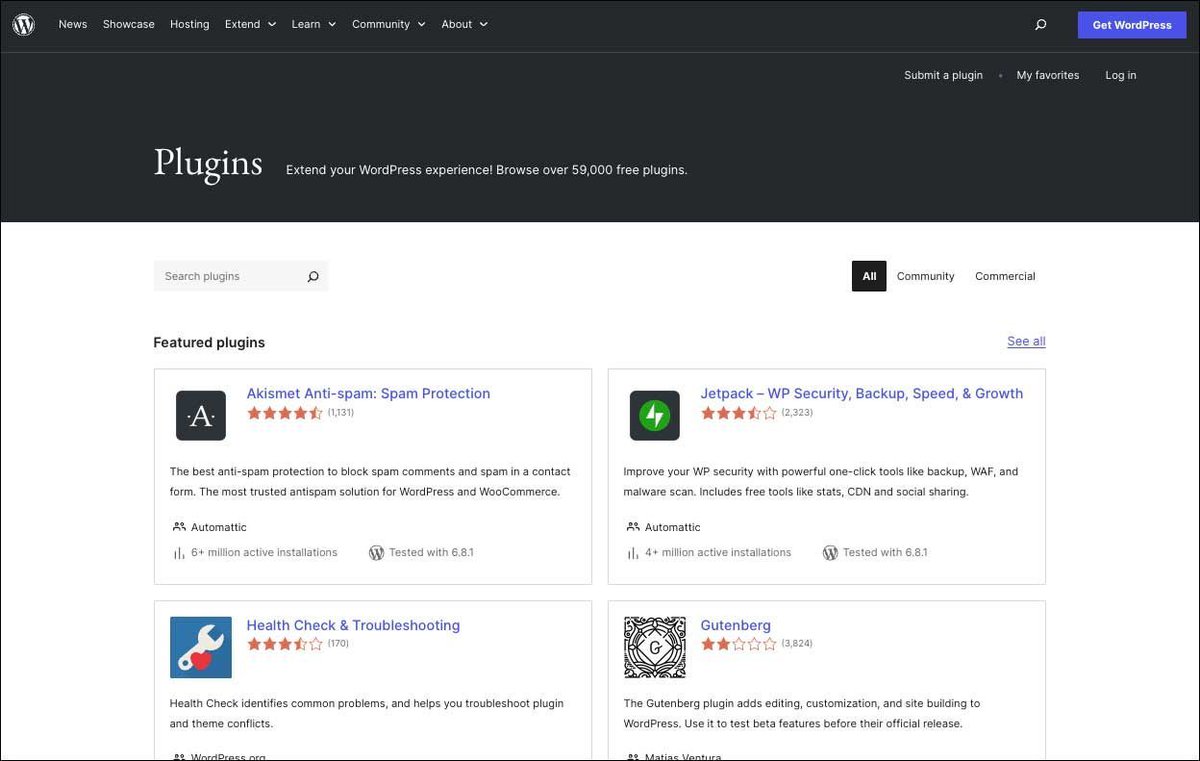
Task: Click the Jetpack star rating
Action: tap(739, 413)
